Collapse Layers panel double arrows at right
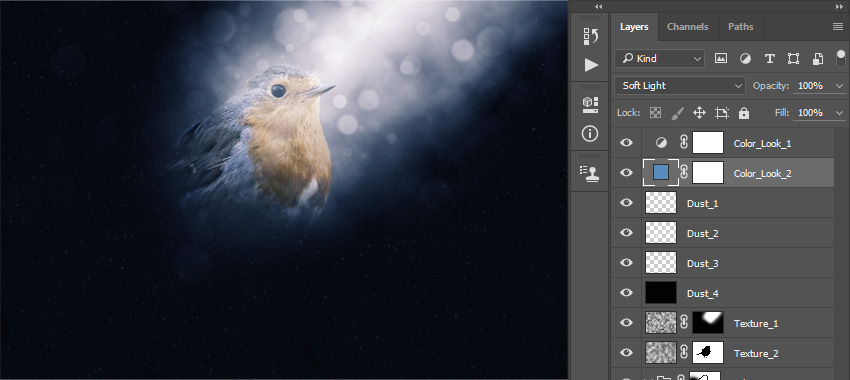Image resolution: width=850 pixels, height=380 pixels. click(839, 7)
